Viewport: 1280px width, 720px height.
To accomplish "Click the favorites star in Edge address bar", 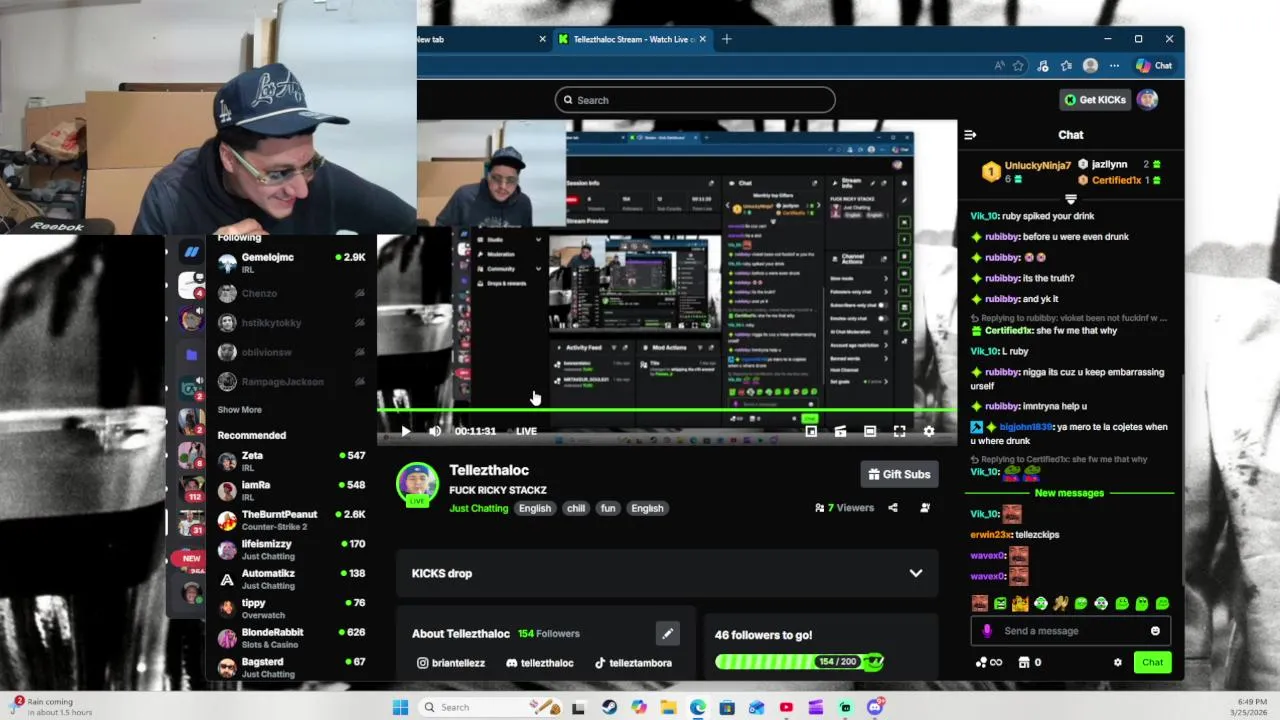I will (x=1018, y=66).
